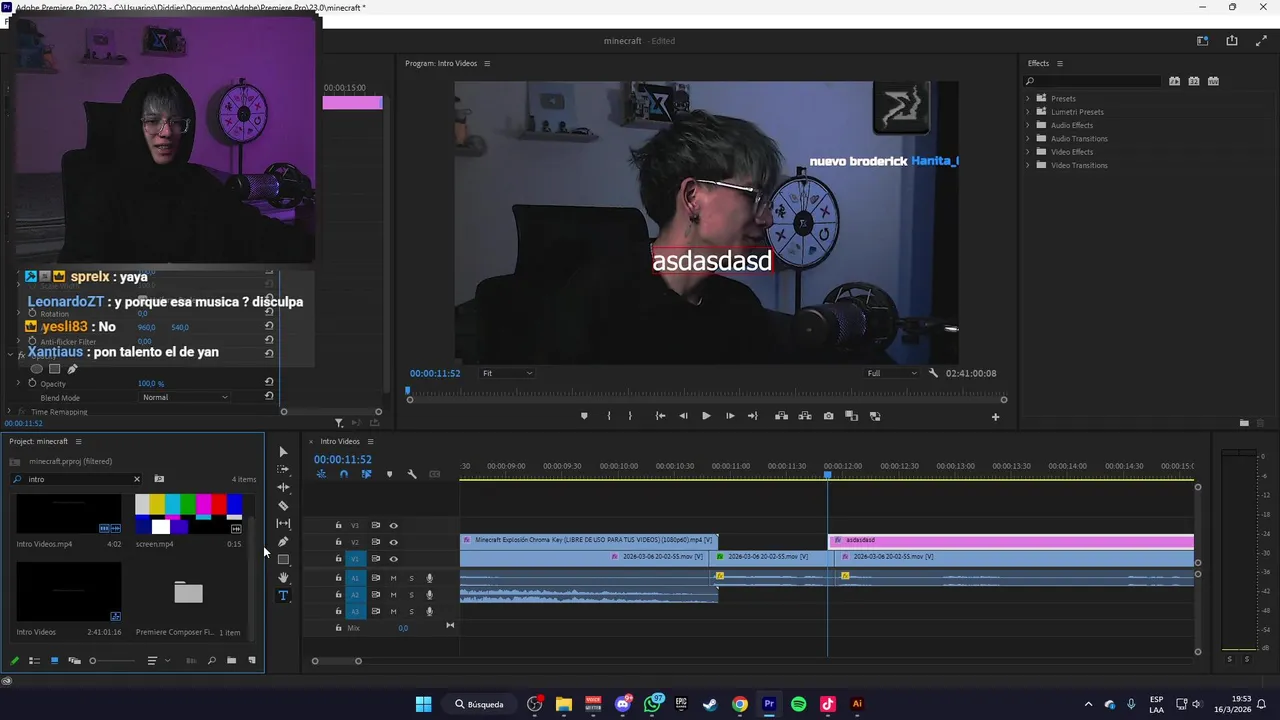Open Blend Mode Normal dropdown
Image resolution: width=1280 pixels, height=720 pixels.
185,397
